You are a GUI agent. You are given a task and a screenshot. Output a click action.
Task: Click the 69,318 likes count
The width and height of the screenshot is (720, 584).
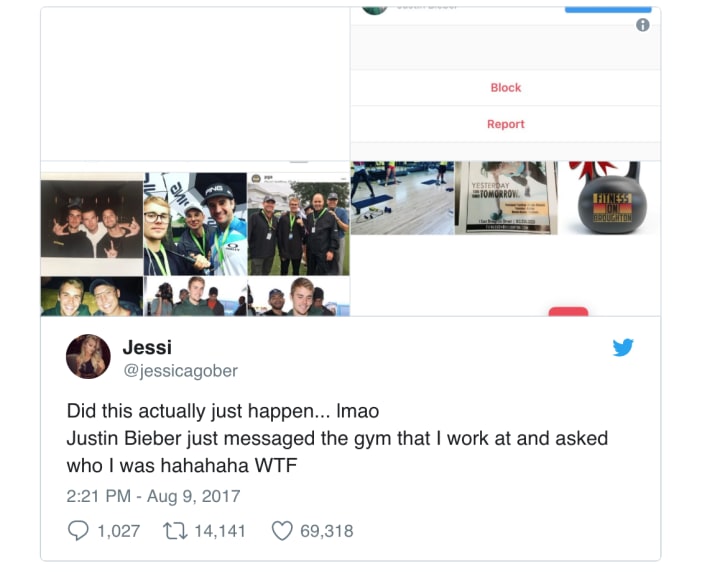(327, 531)
